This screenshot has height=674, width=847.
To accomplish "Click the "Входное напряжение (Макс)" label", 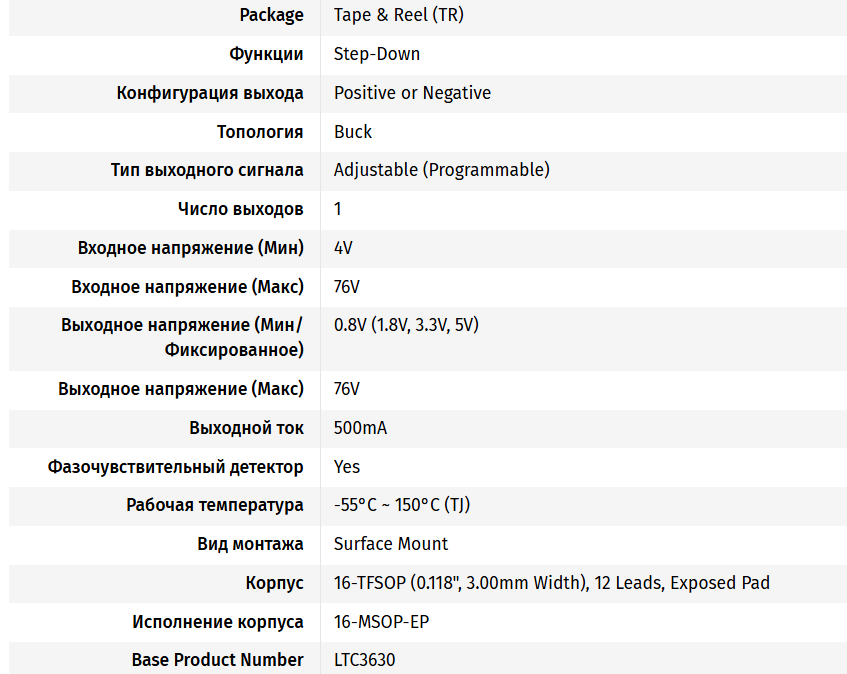I will pyautogui.click(x=187, y=287).
